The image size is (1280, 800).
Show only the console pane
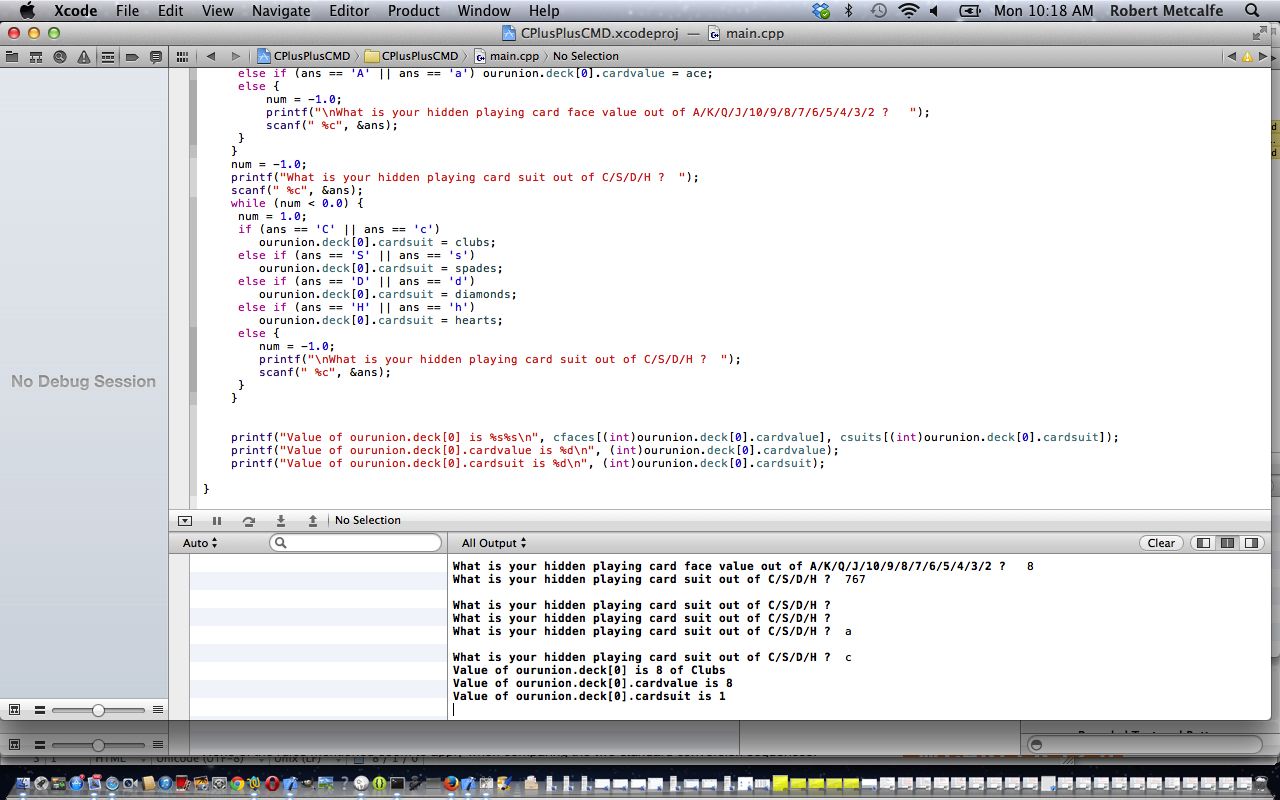pos(1250,543)
